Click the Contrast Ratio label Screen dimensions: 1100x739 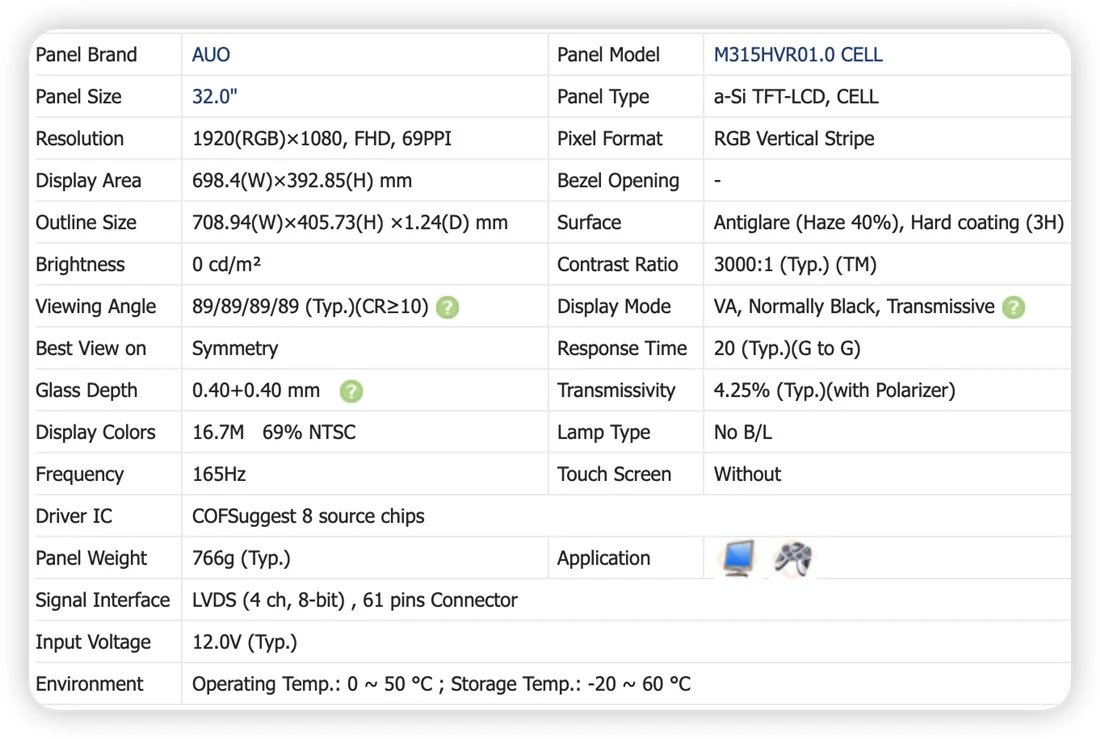tap(617, 265)
